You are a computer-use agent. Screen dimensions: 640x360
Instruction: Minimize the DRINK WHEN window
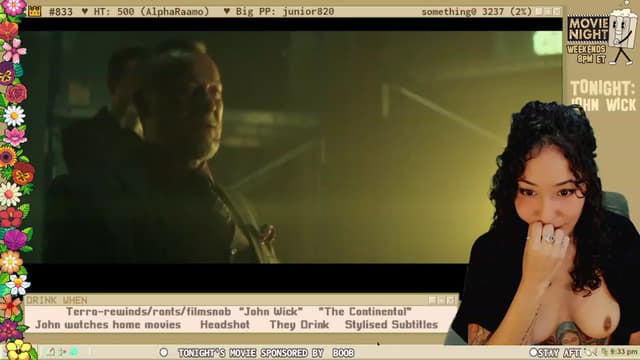tap(432, 300)
